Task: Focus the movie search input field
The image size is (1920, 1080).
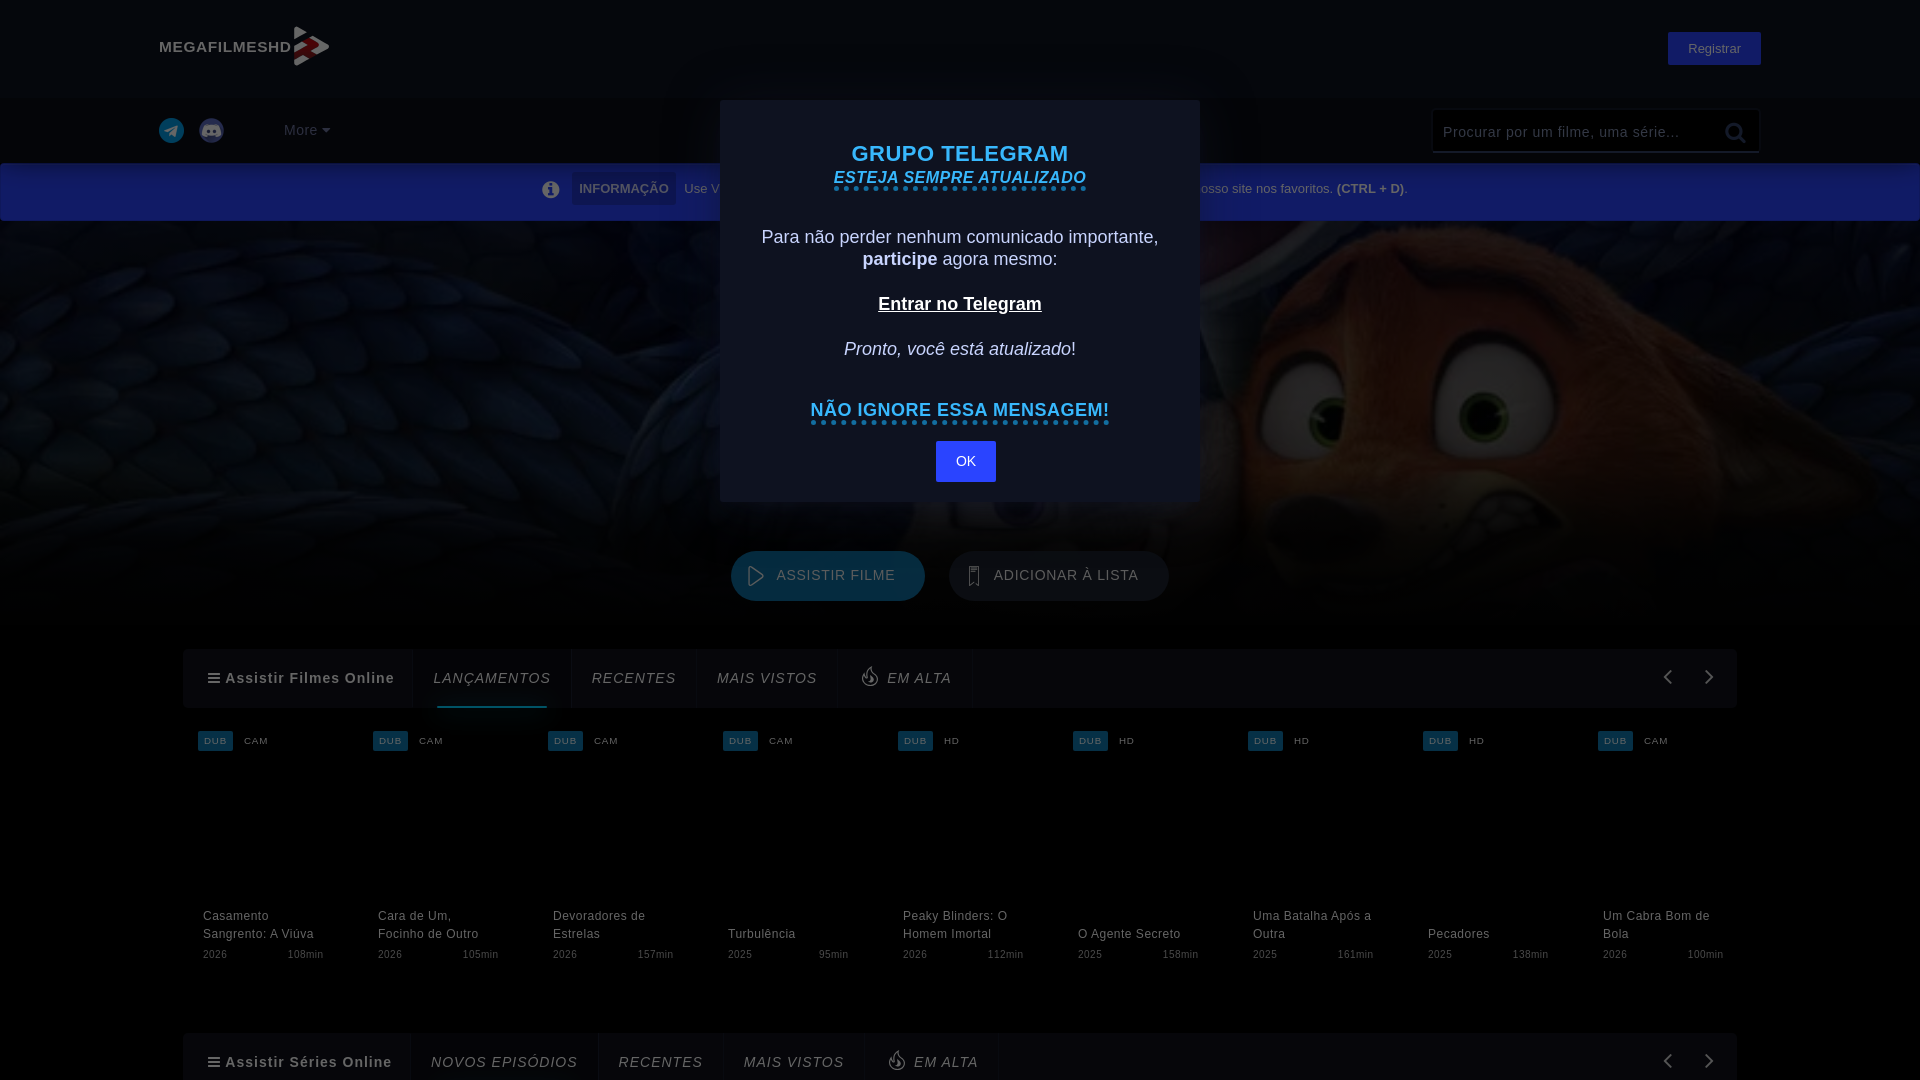Action: pos(1574,131)
